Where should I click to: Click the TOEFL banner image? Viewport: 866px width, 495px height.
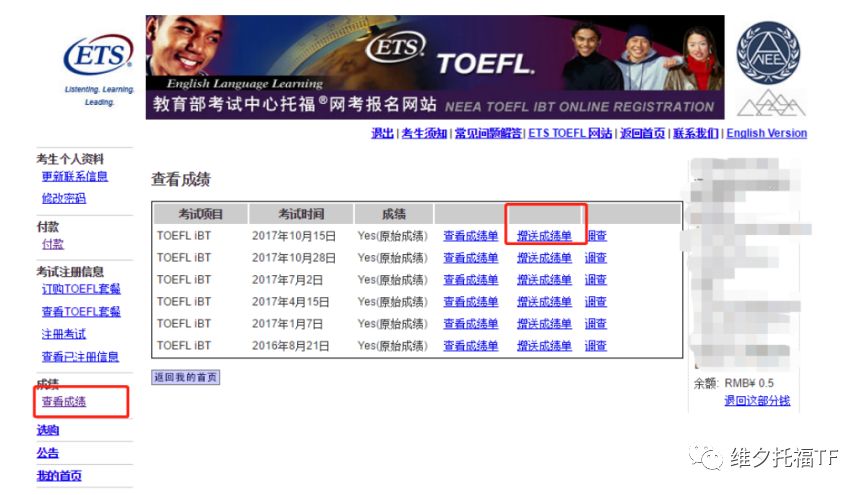click(x=435, y=67)
